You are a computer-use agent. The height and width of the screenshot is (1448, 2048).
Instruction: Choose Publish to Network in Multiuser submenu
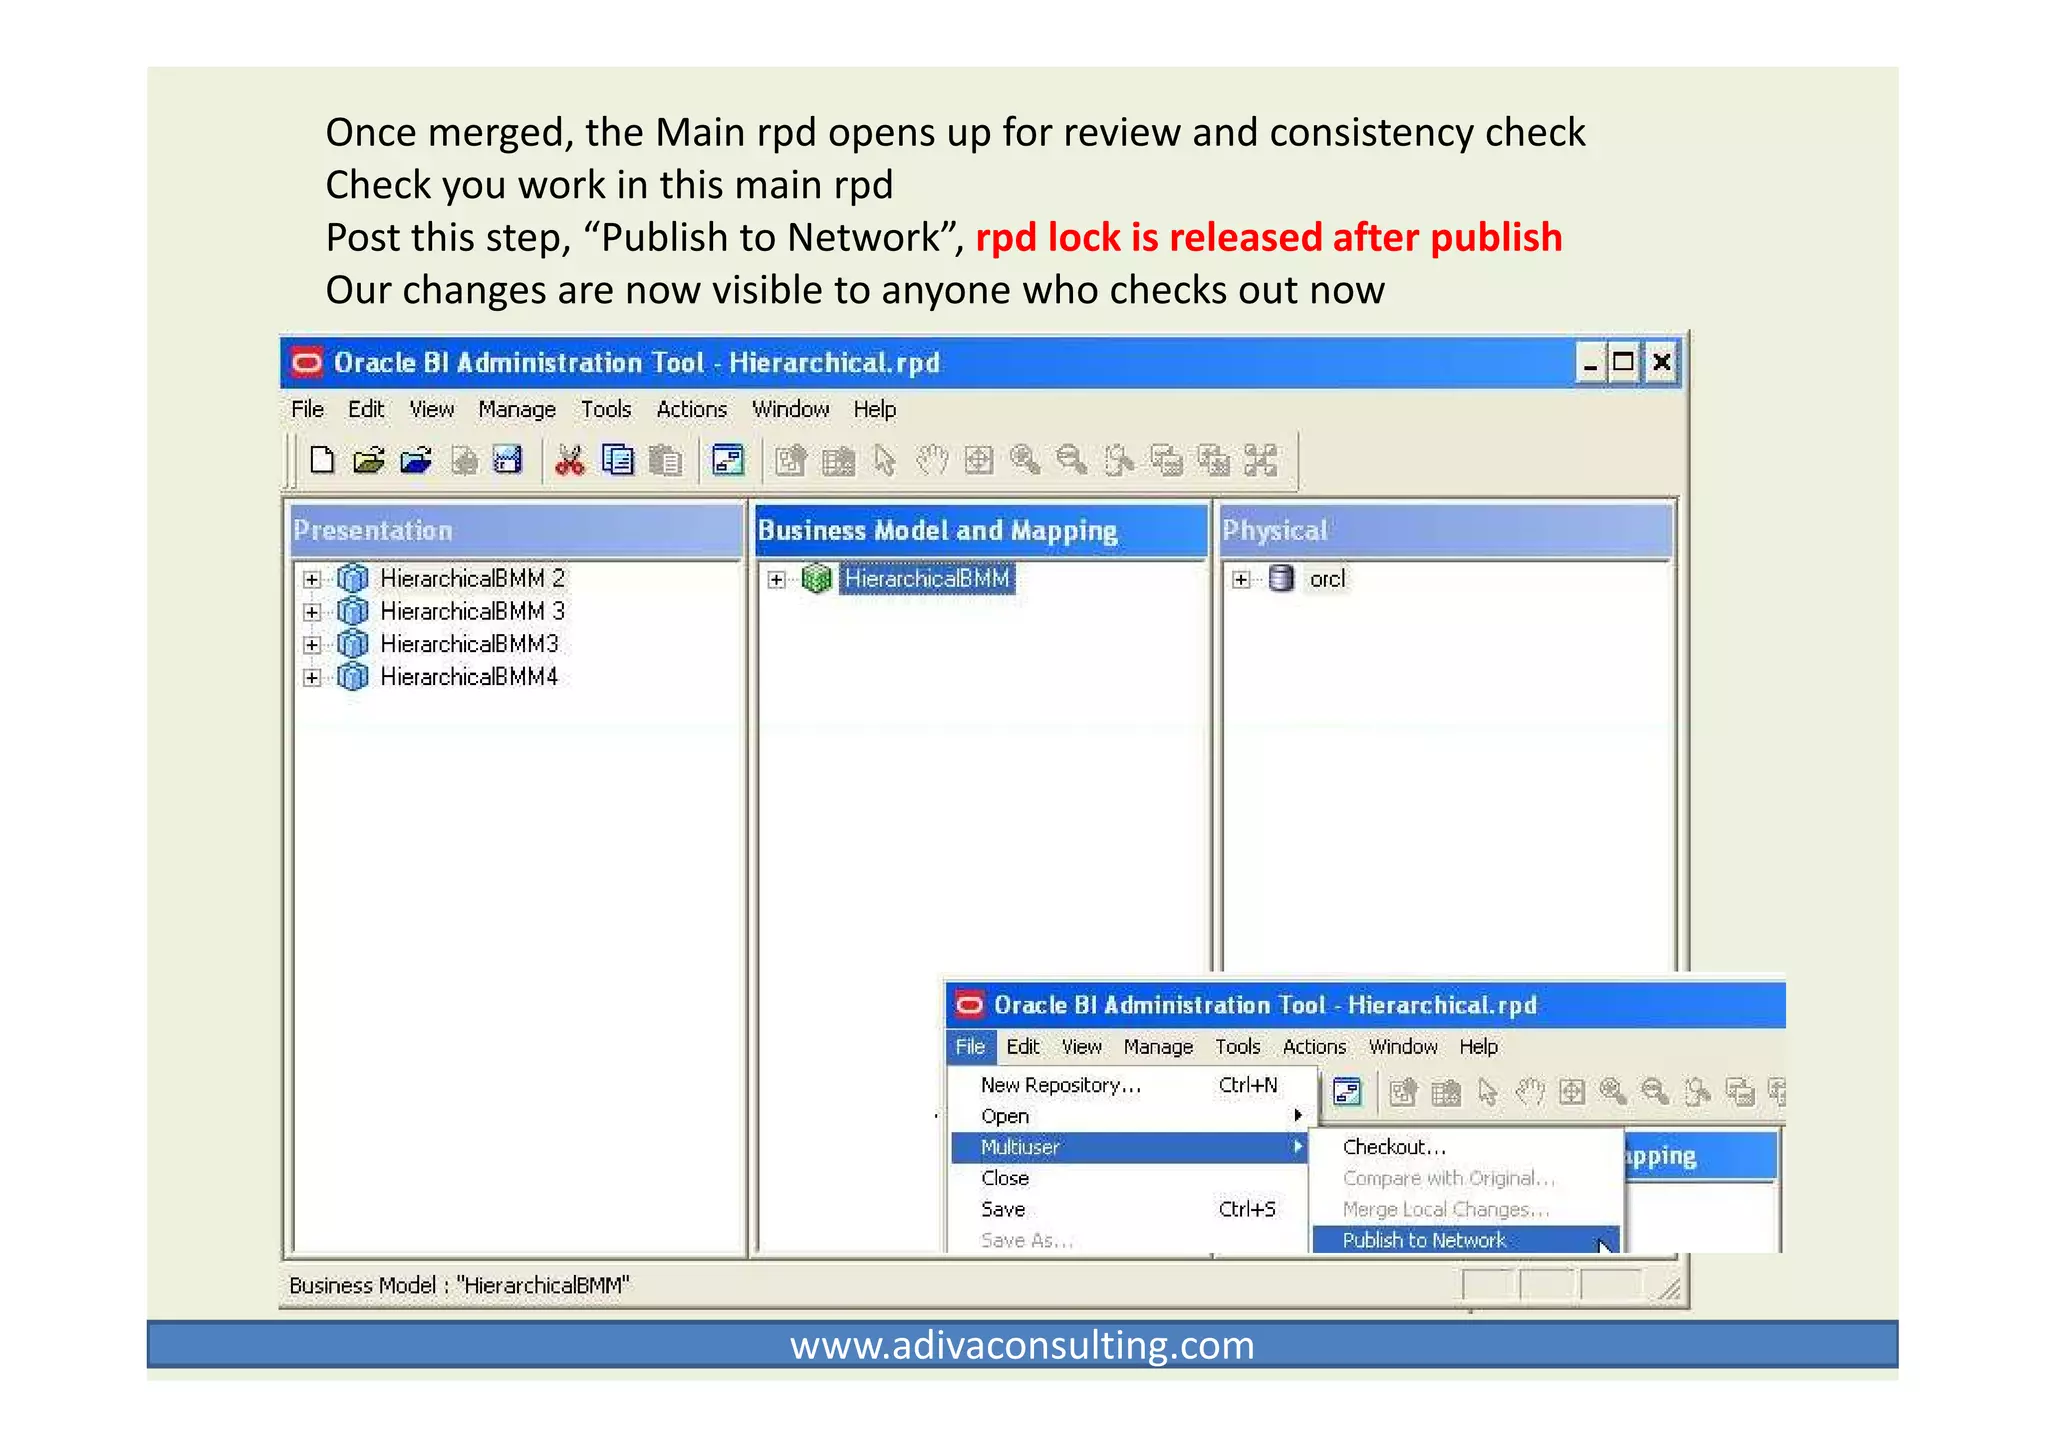1466,1239
